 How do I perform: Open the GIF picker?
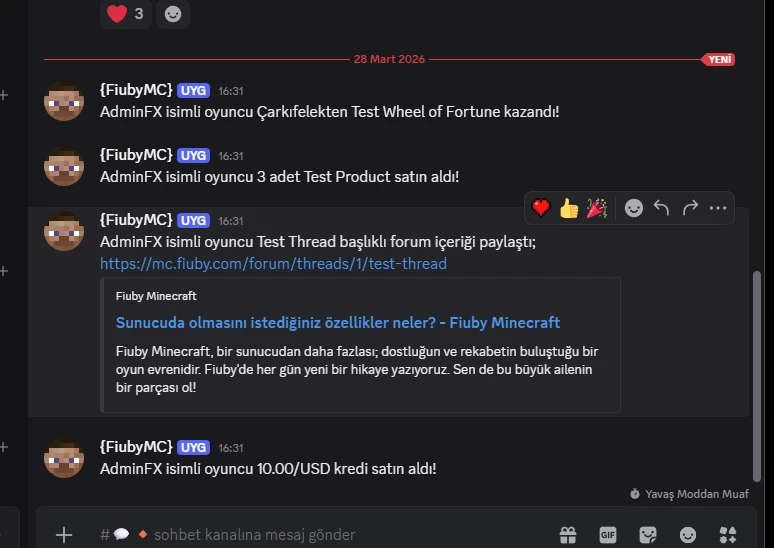pyautogui.click(x=608, y=535)
